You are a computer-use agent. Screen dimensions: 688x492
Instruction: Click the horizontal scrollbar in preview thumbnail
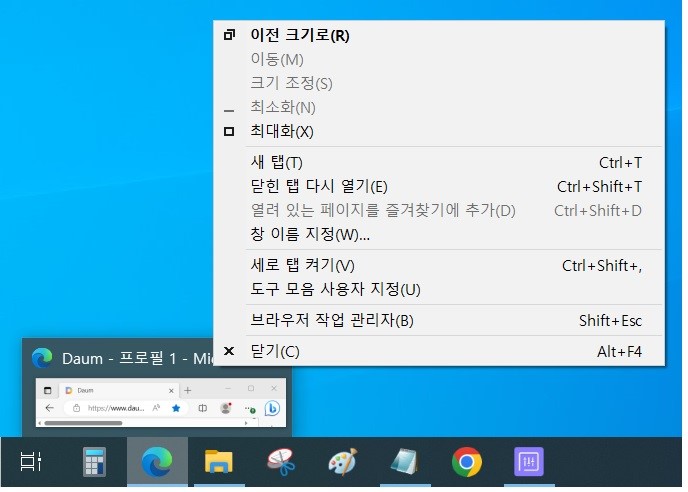tap(83, 423)
